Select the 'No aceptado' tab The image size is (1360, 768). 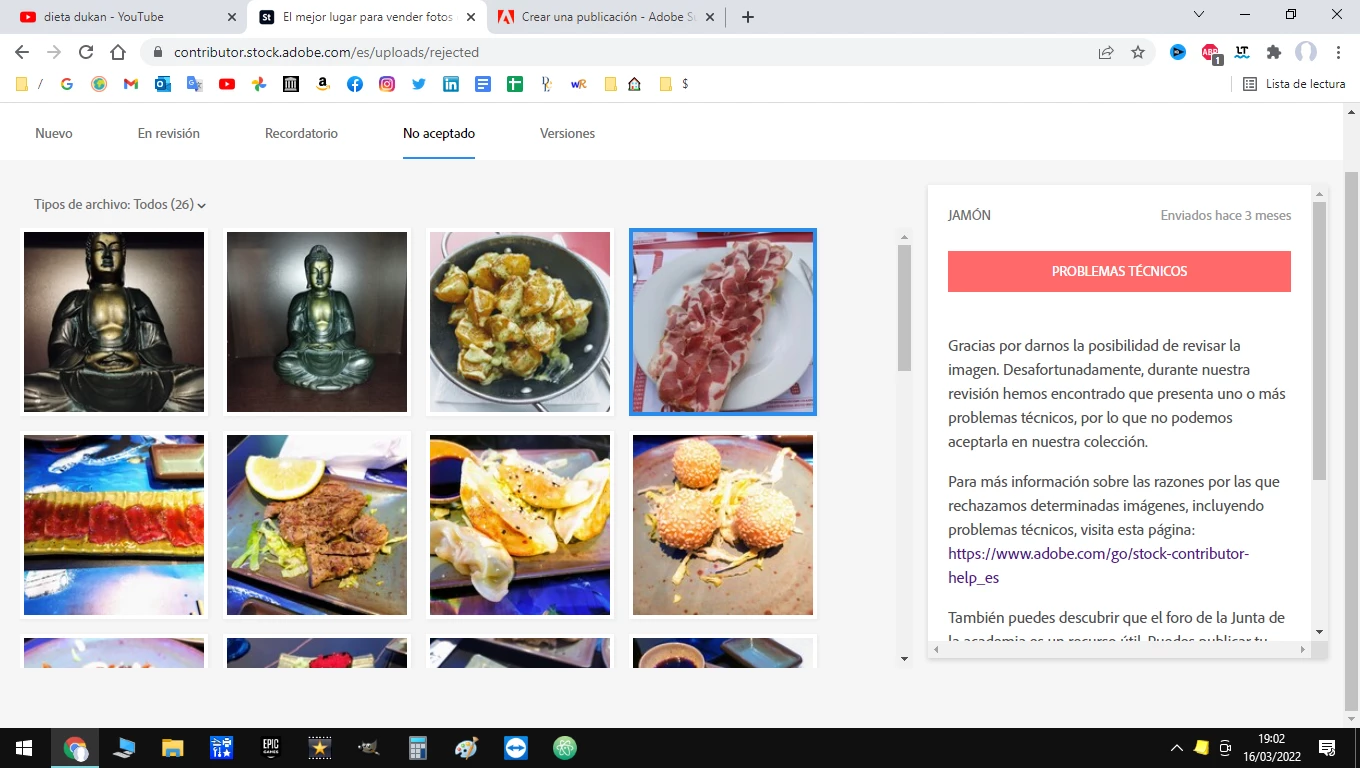pos(439,133)
